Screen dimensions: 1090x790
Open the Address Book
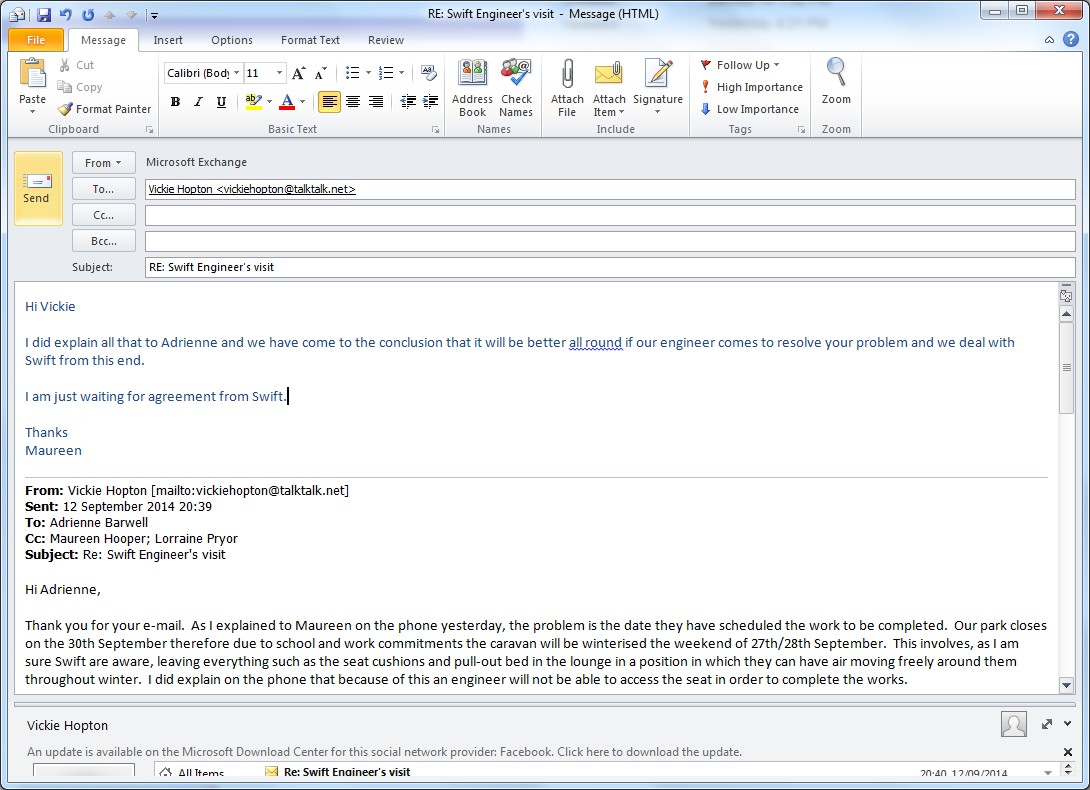472,76
